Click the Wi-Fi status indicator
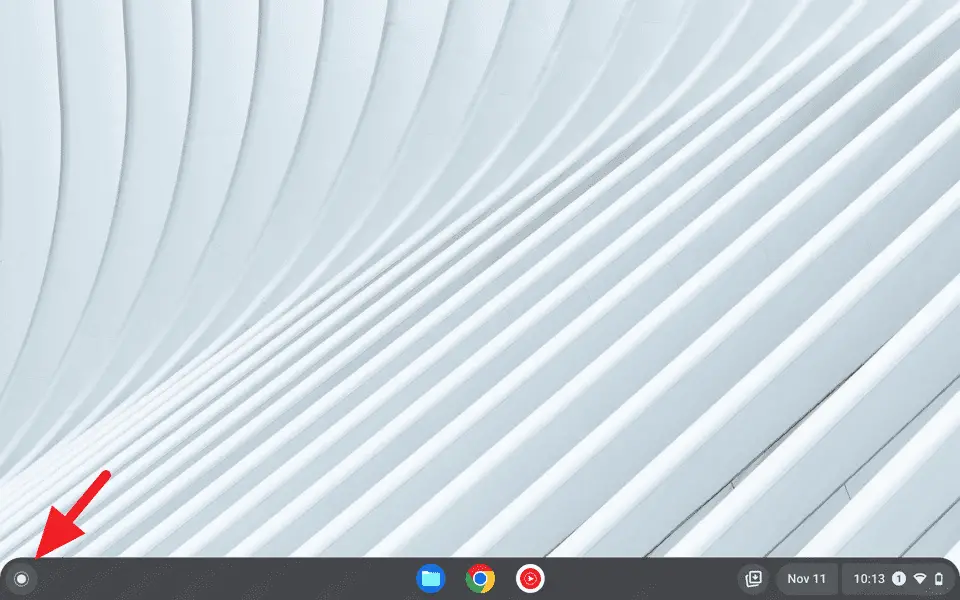 [918, 579]
